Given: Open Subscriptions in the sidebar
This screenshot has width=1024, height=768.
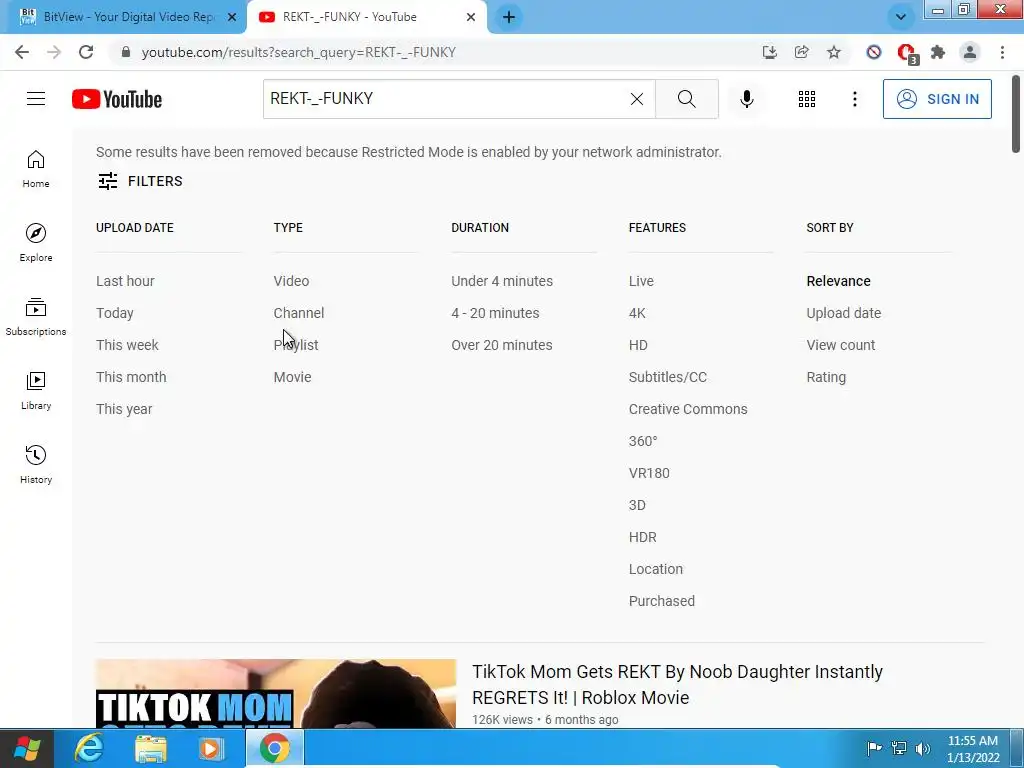Looking at the screenshot, I should [36, 317].
